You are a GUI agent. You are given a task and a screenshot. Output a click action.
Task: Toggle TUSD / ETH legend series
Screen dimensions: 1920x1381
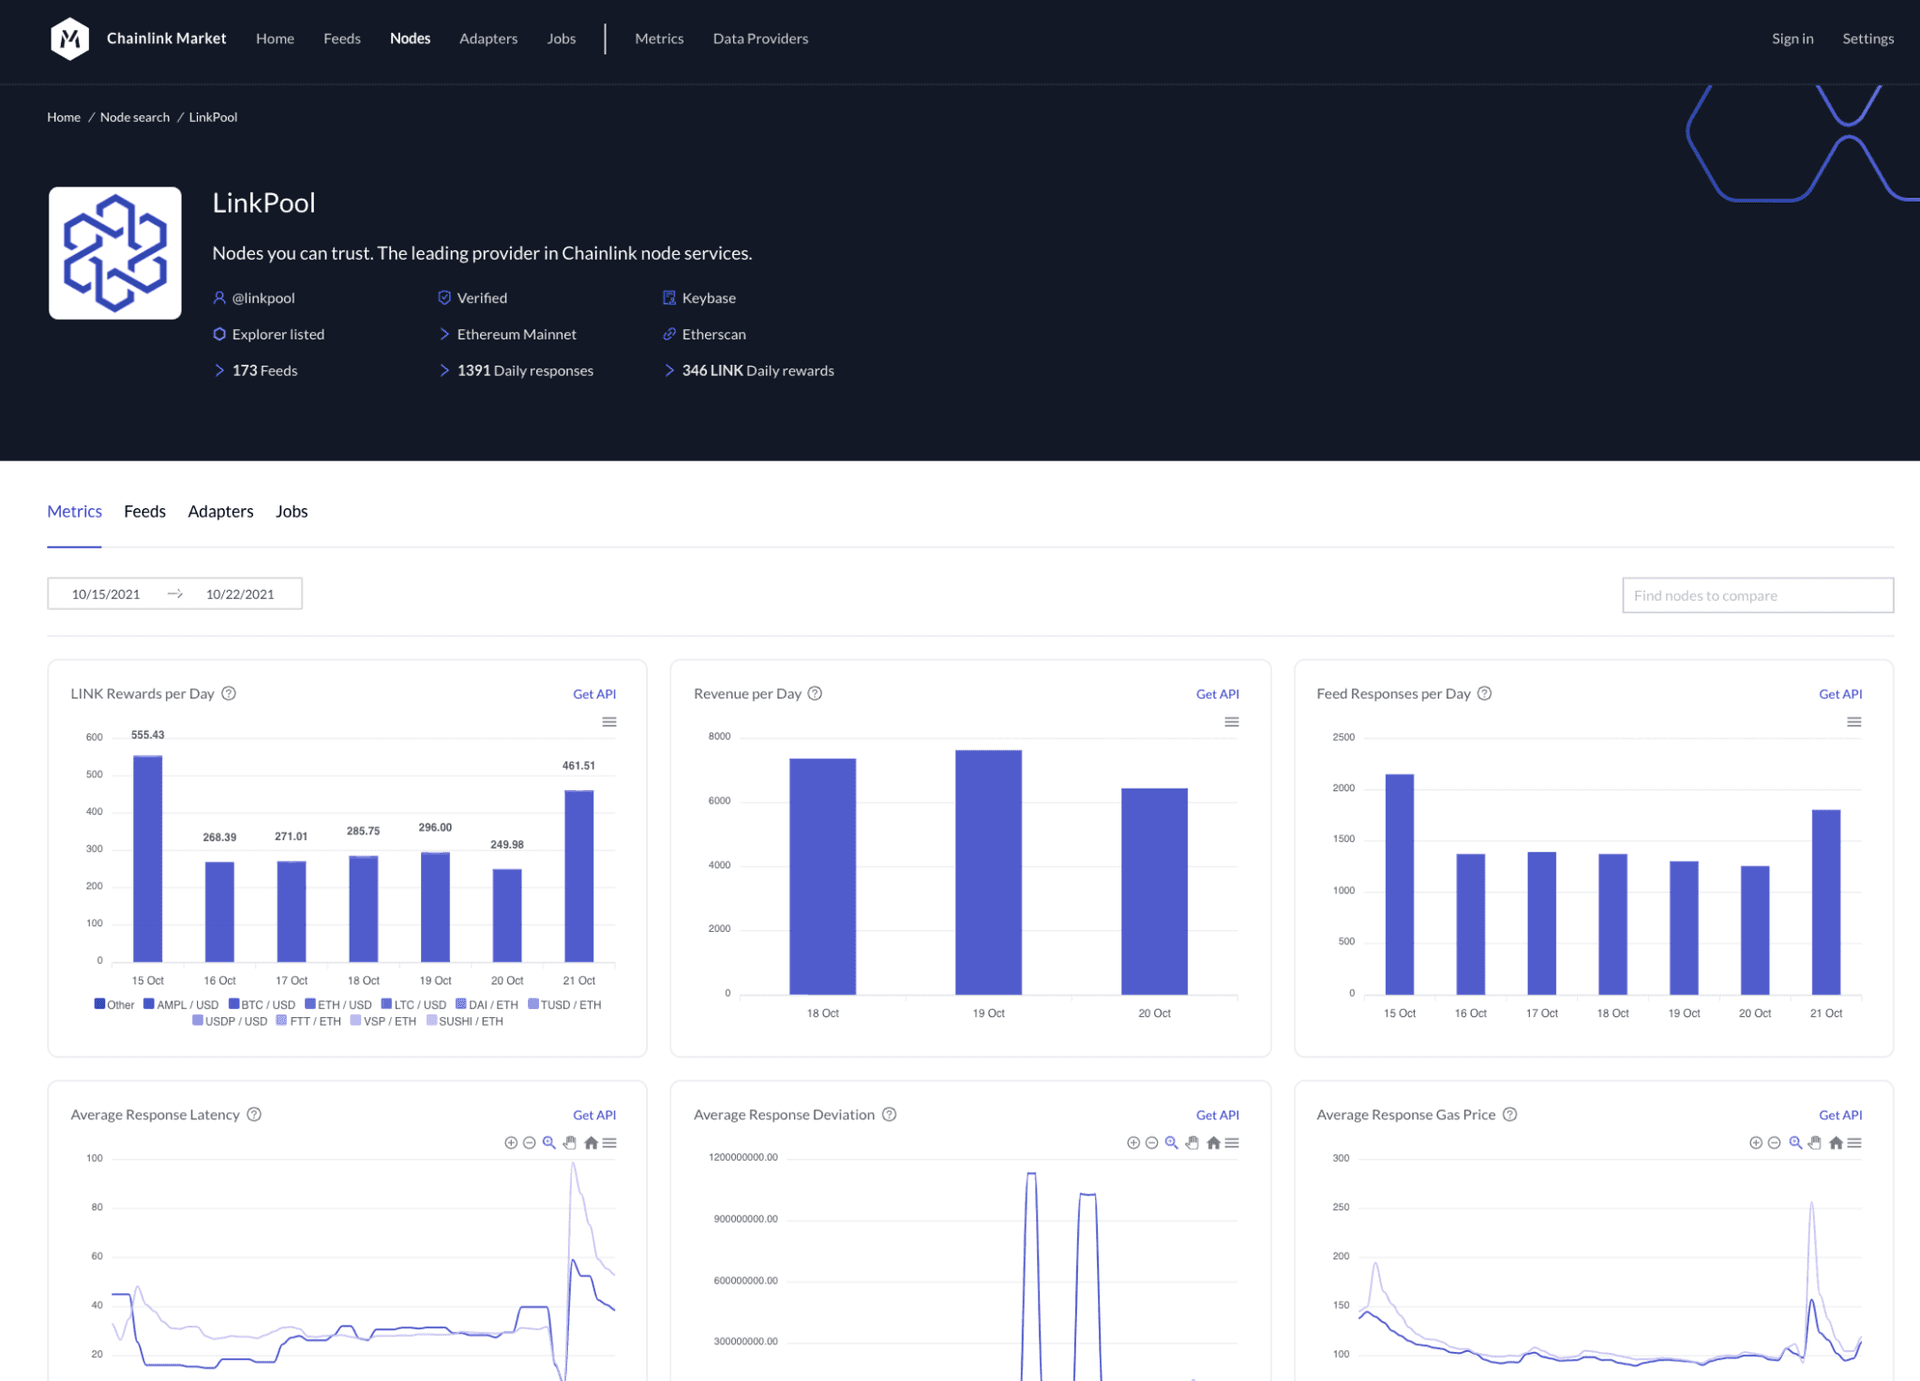(565, 1004)
